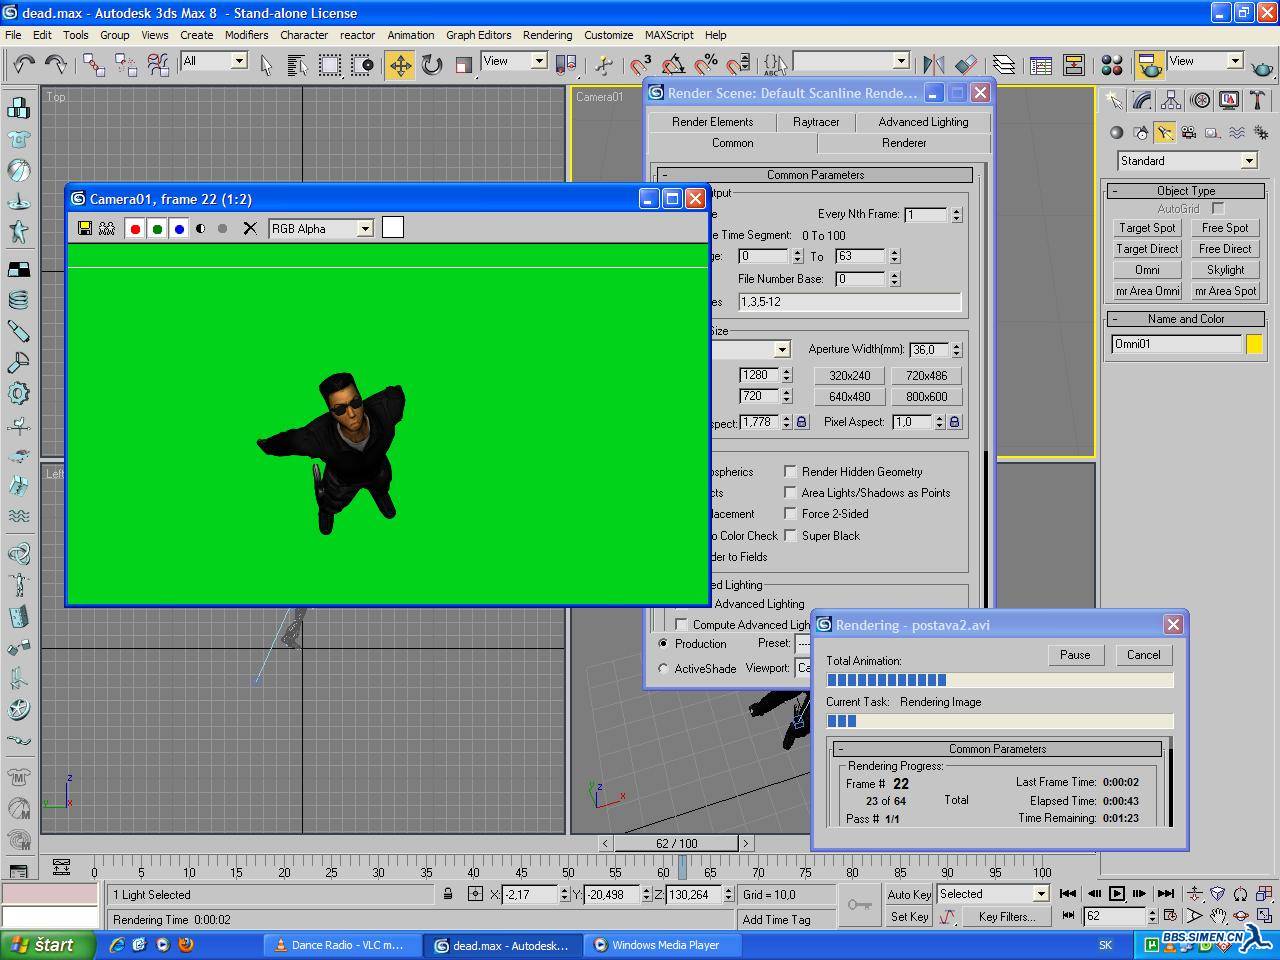
Task: Toggle red channel in render window
Action: (135, 229)
